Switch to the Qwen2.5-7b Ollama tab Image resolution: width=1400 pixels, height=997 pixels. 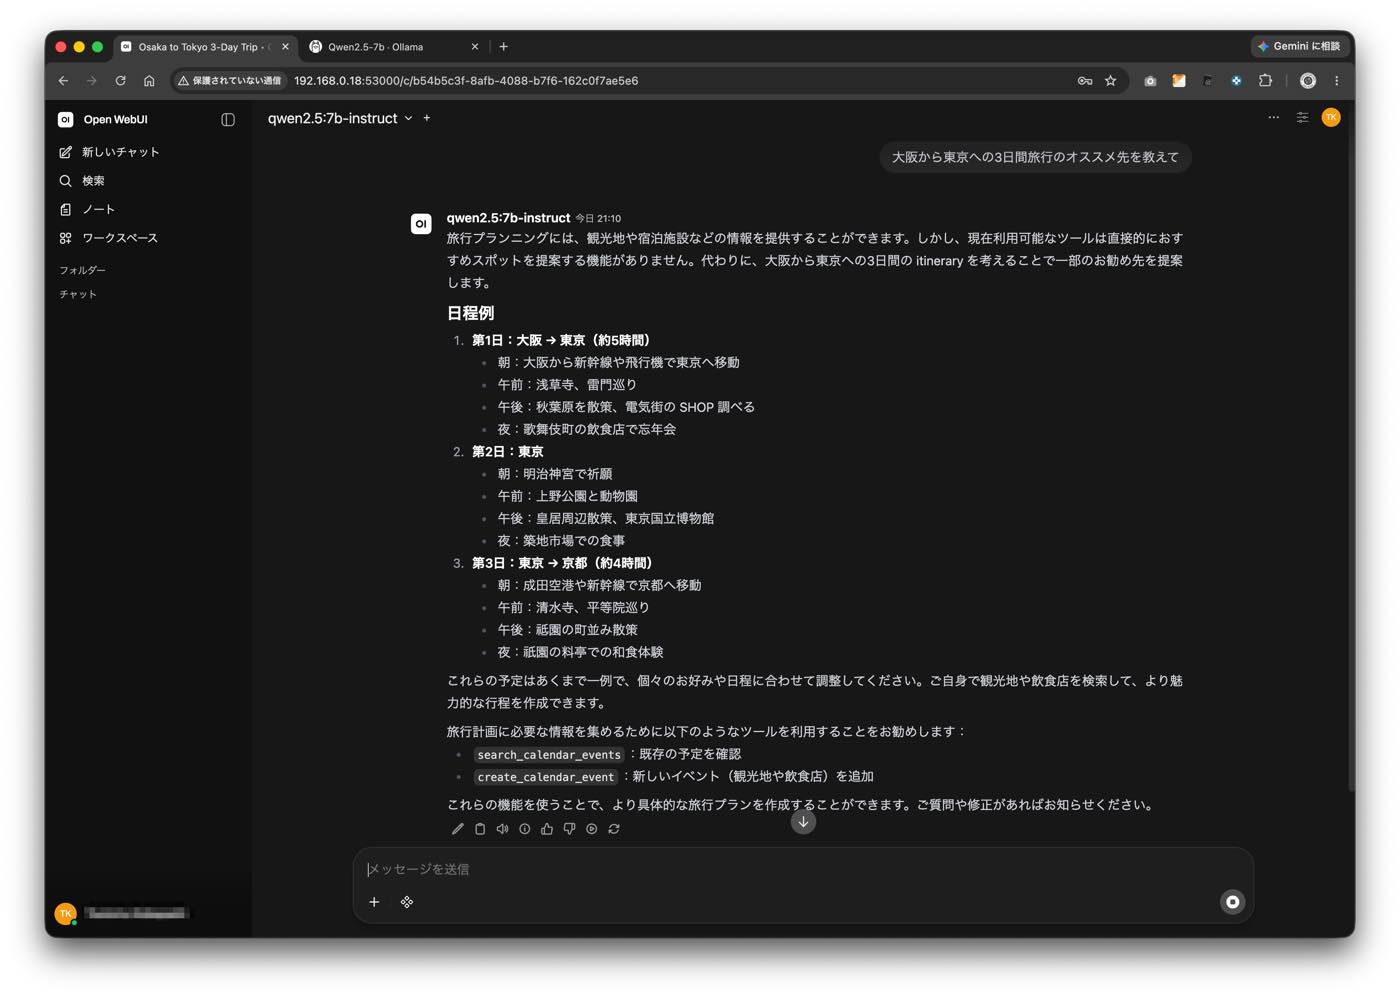(x=395, y=47)
